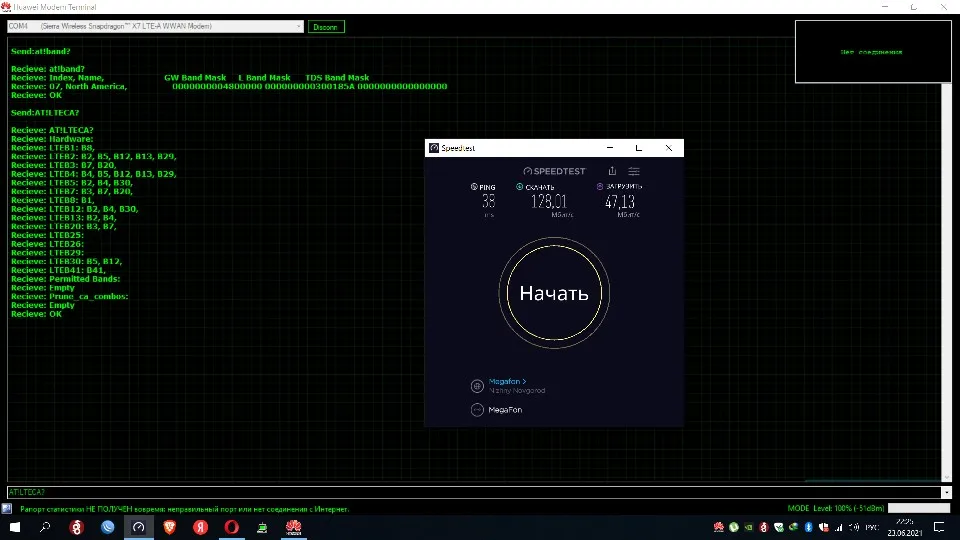
Task: Click the Huawei tray icon
Action: (x=719, y=527)
